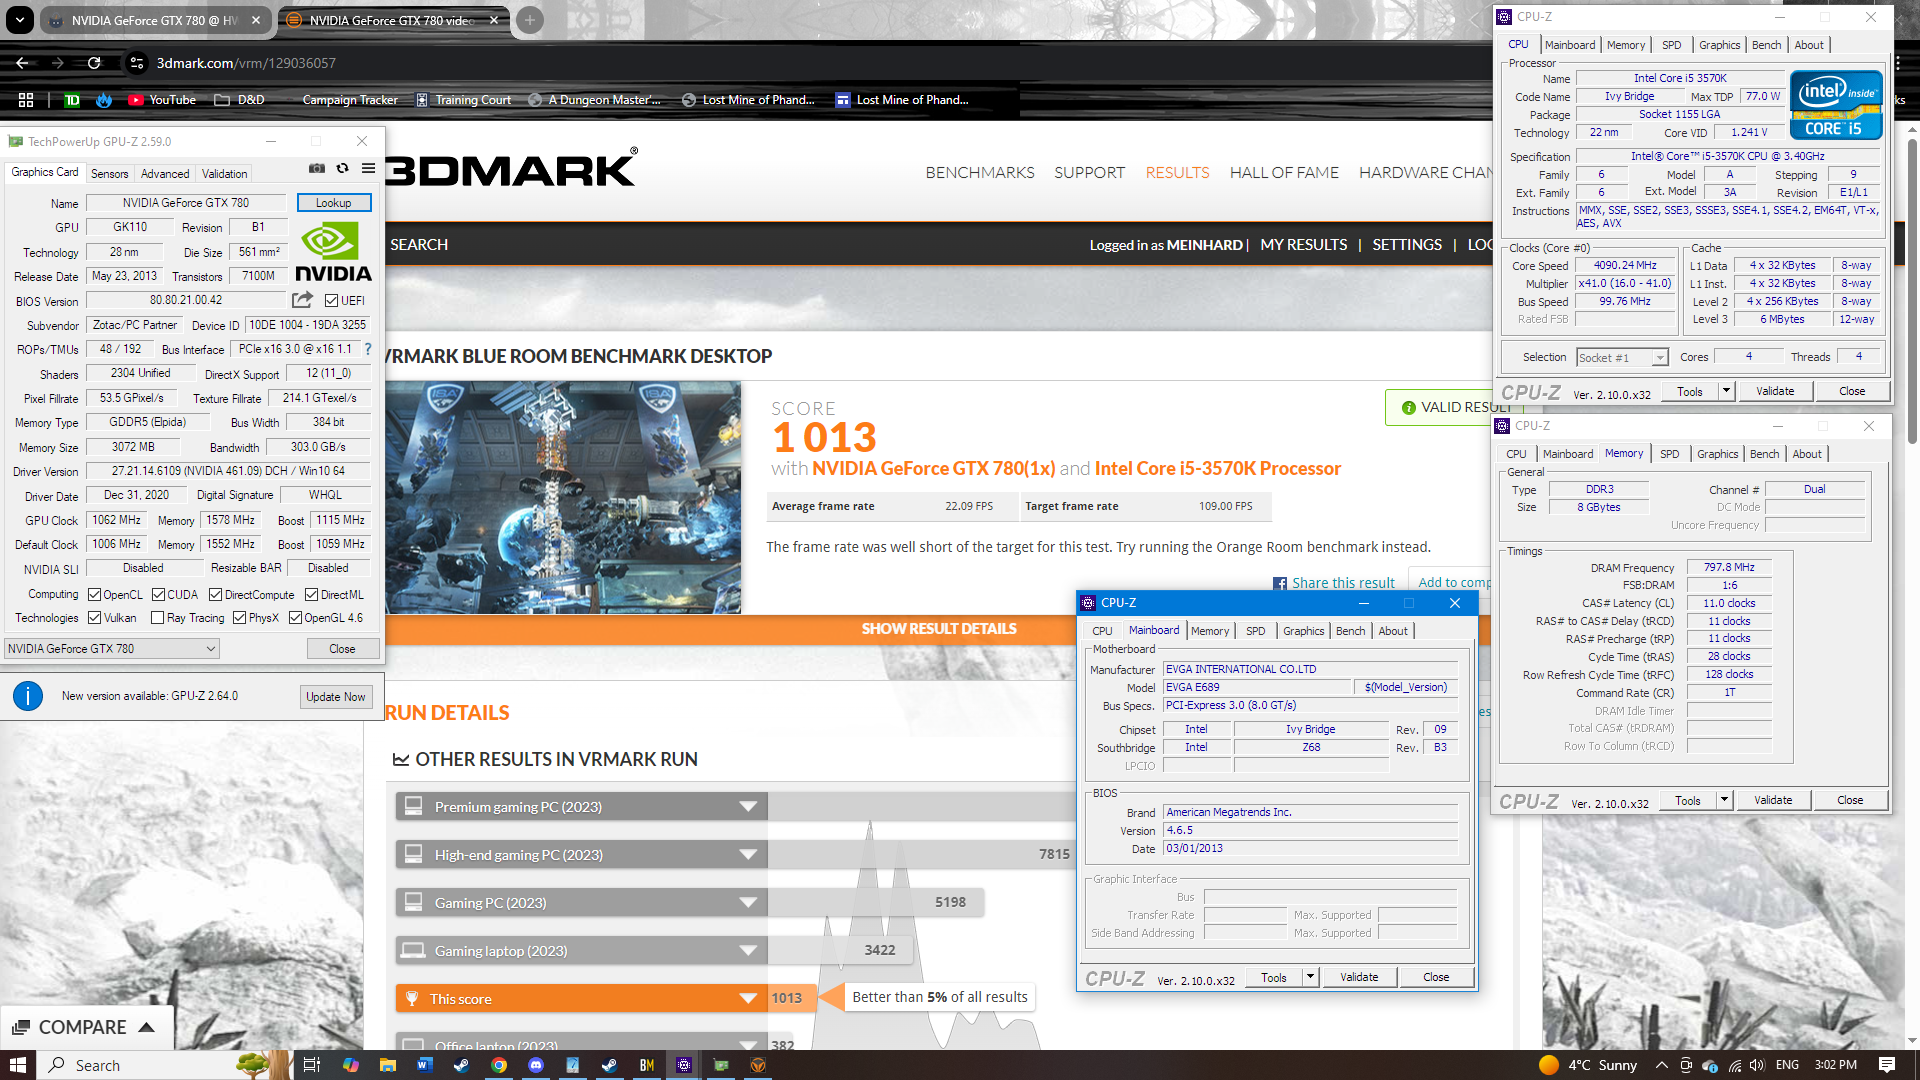Click SHOW RESULT DETAILS bar
Image resolution: width=1920 pixels, height=1080 pixels.
(x=939, y=629)
